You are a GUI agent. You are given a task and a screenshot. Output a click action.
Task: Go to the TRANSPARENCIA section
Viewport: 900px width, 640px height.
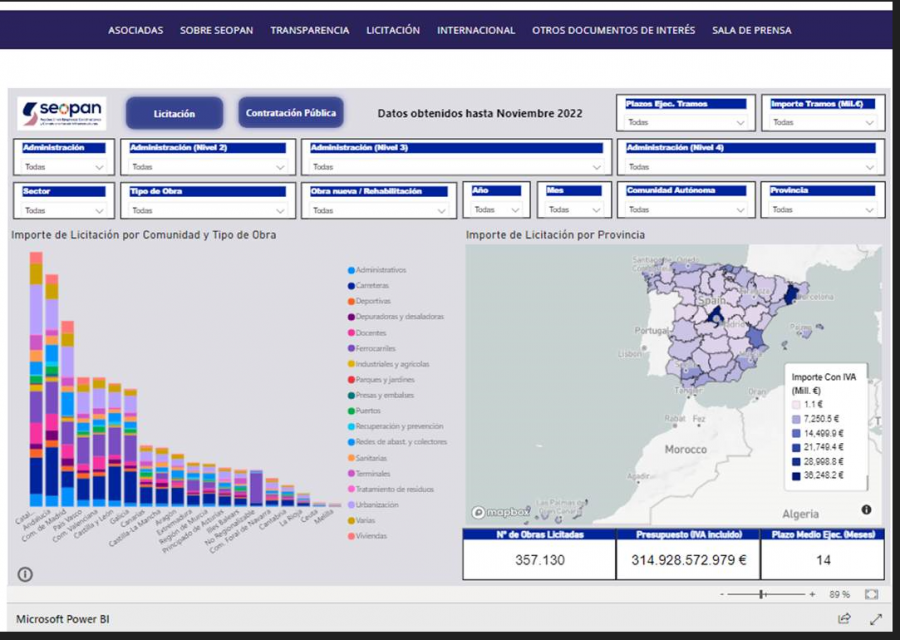pyautogui.click(x=310, y=30)
